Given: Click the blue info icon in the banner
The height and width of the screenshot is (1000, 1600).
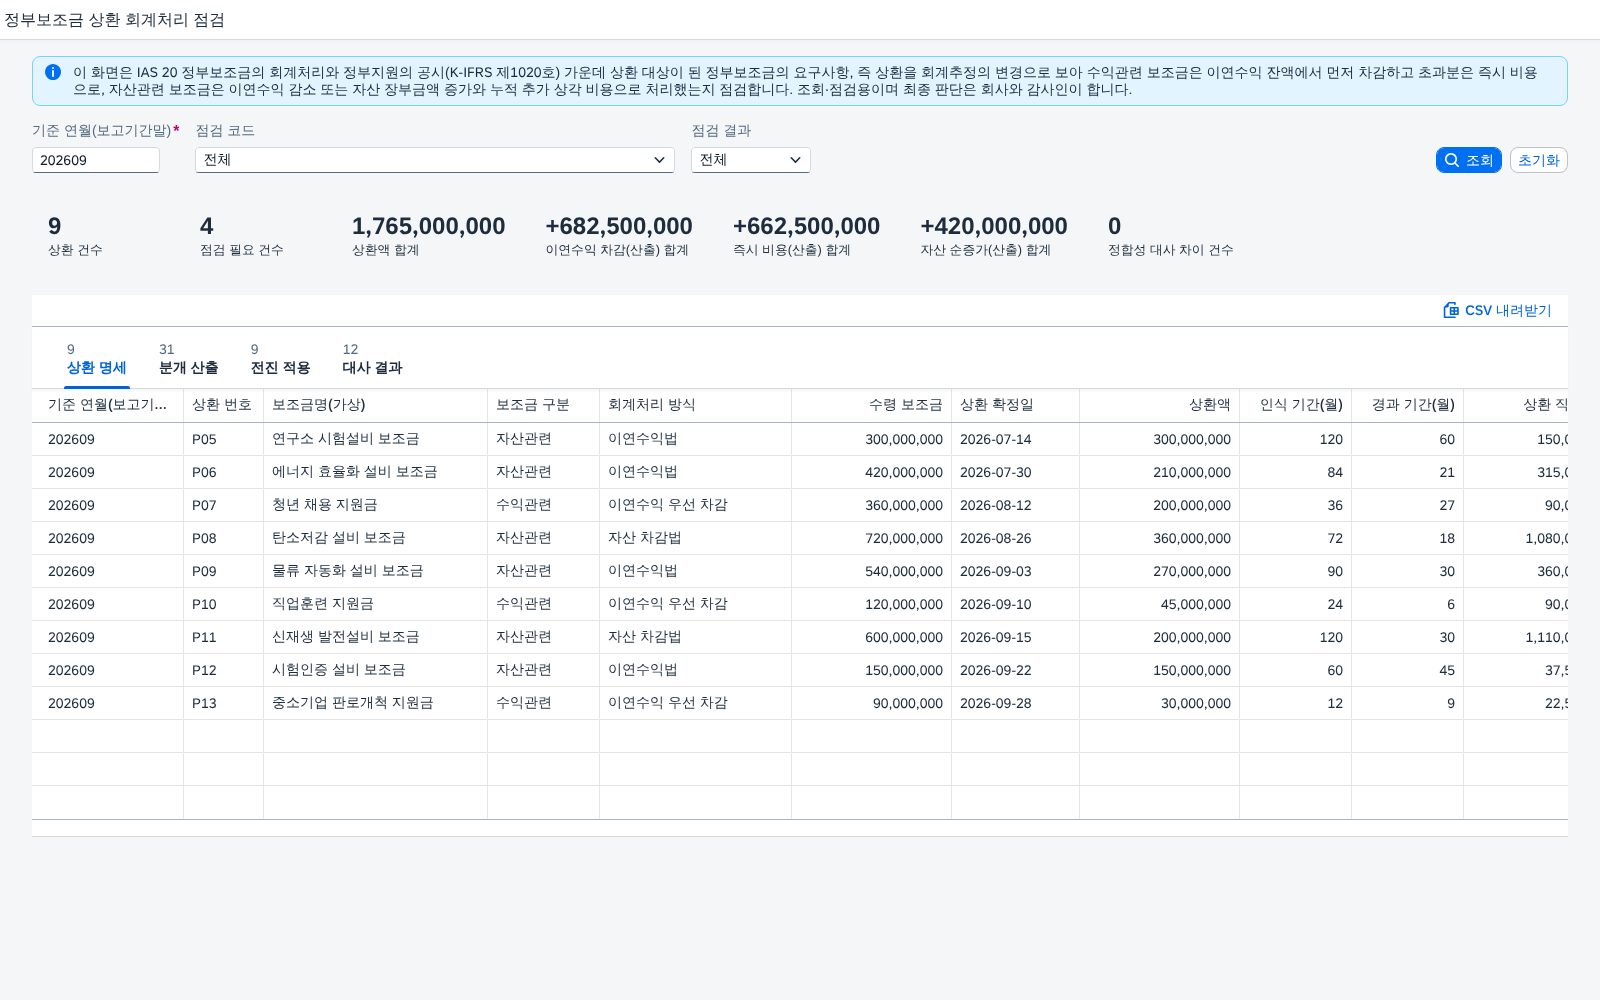Looking at the screenshot, I should pyautogui.click(x=53, y=72).
